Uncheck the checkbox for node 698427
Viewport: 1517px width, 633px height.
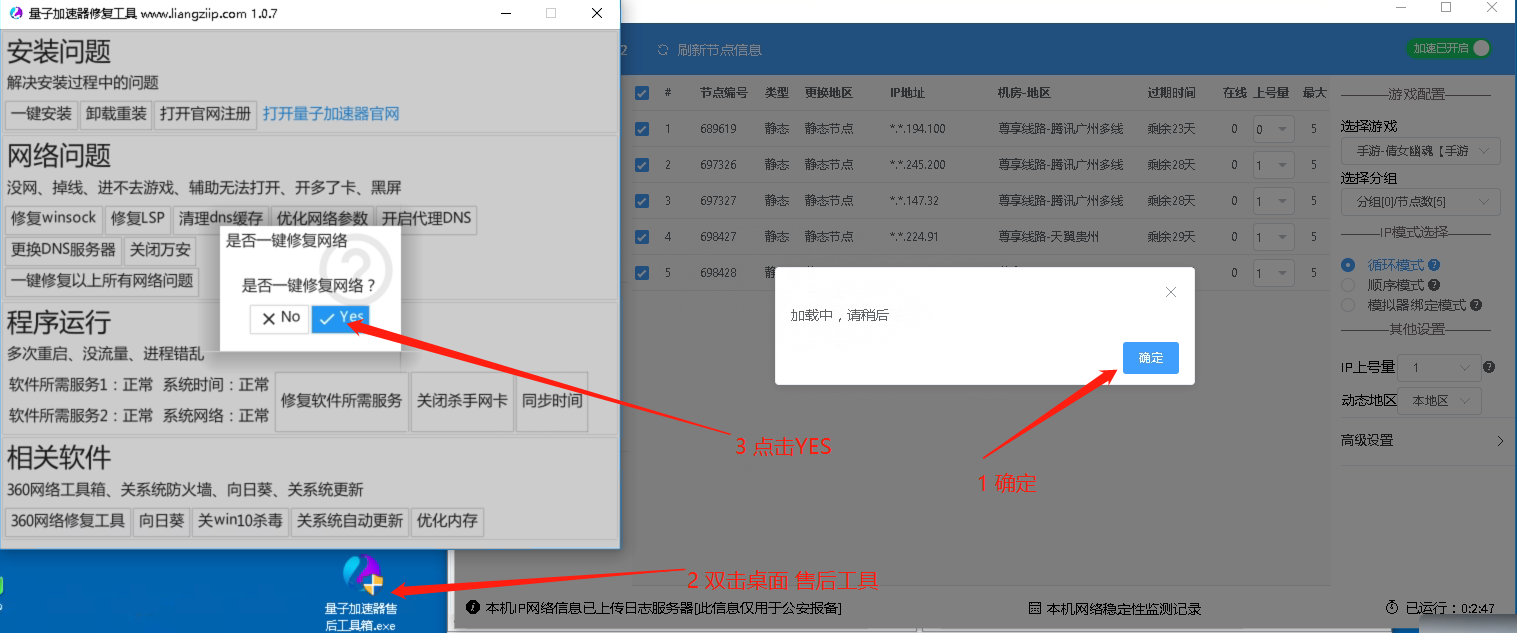[x=642, y=237]
